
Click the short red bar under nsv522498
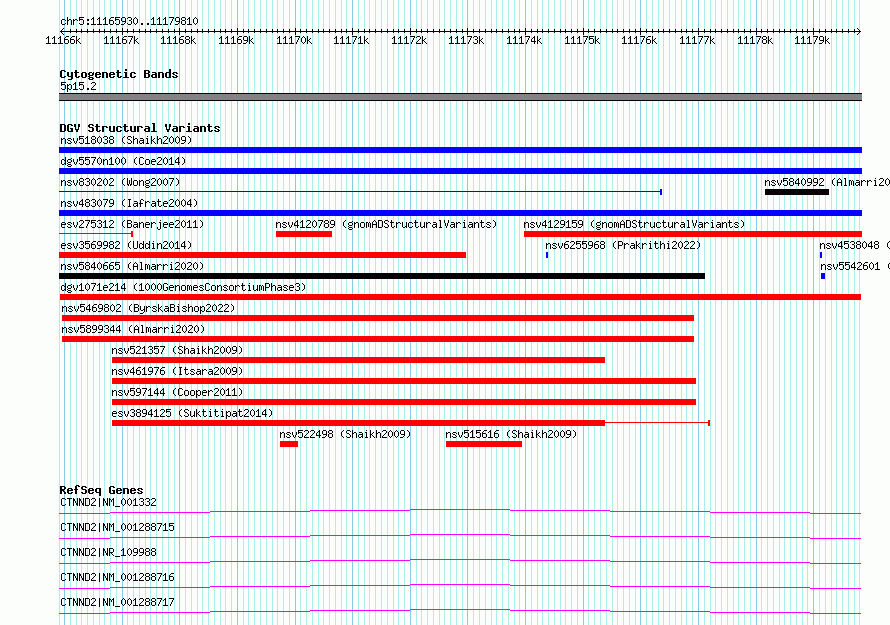click(289, 444)
